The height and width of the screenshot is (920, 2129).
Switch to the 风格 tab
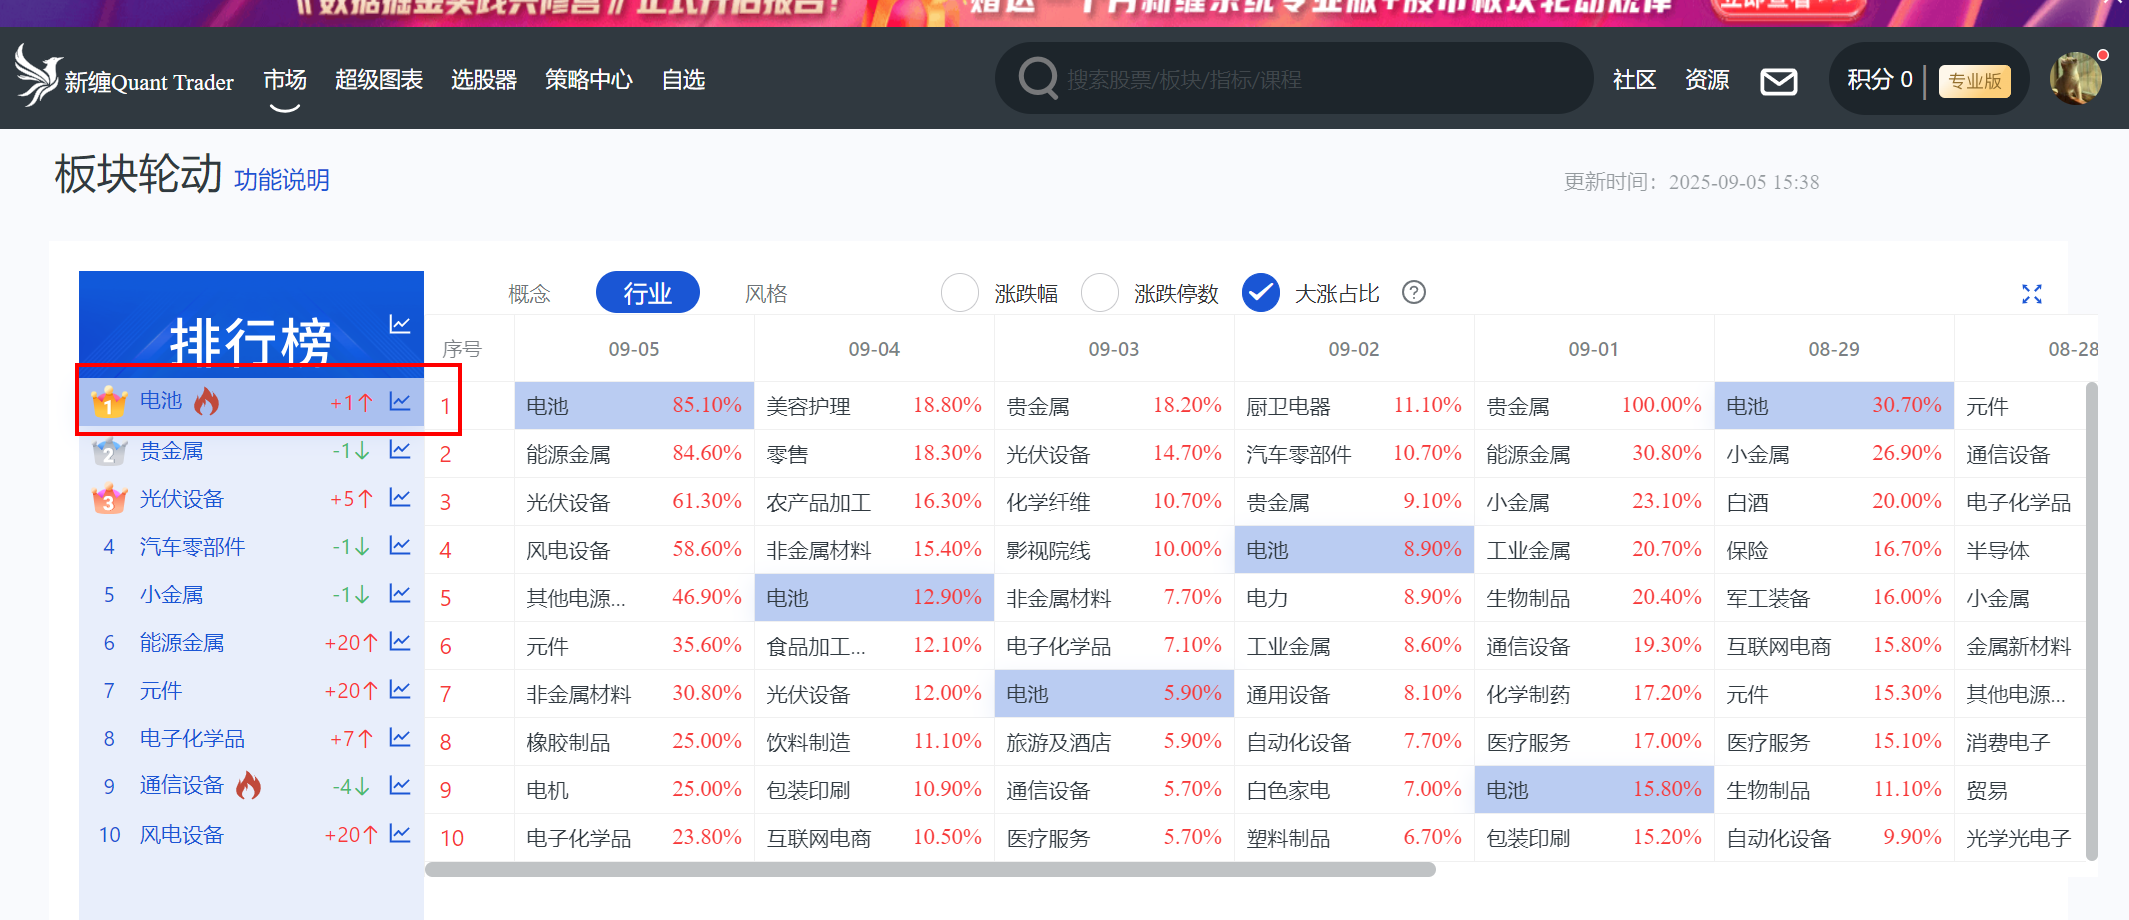[x=766, y=292]
